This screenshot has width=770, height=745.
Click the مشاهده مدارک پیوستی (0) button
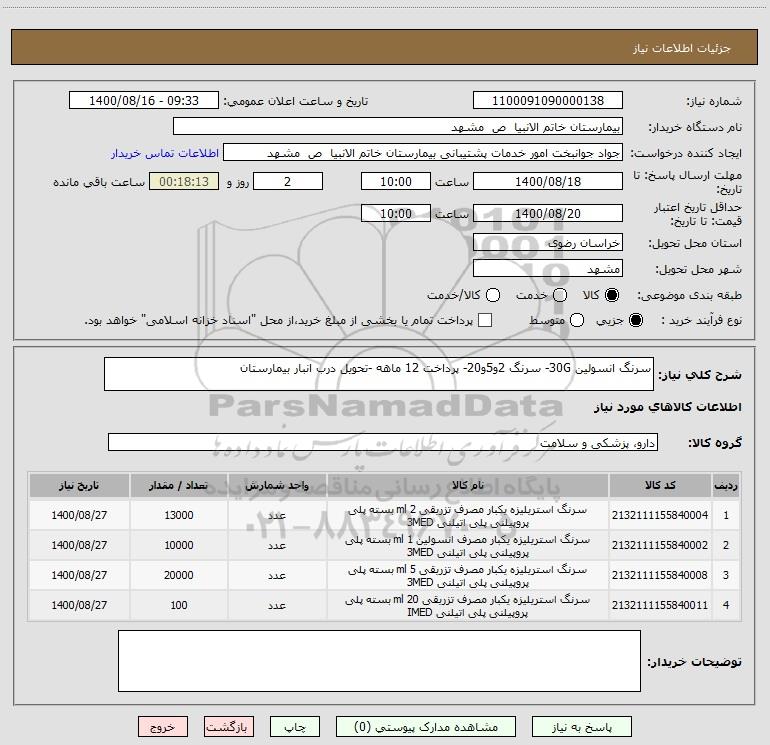click(x=426, y=727)
